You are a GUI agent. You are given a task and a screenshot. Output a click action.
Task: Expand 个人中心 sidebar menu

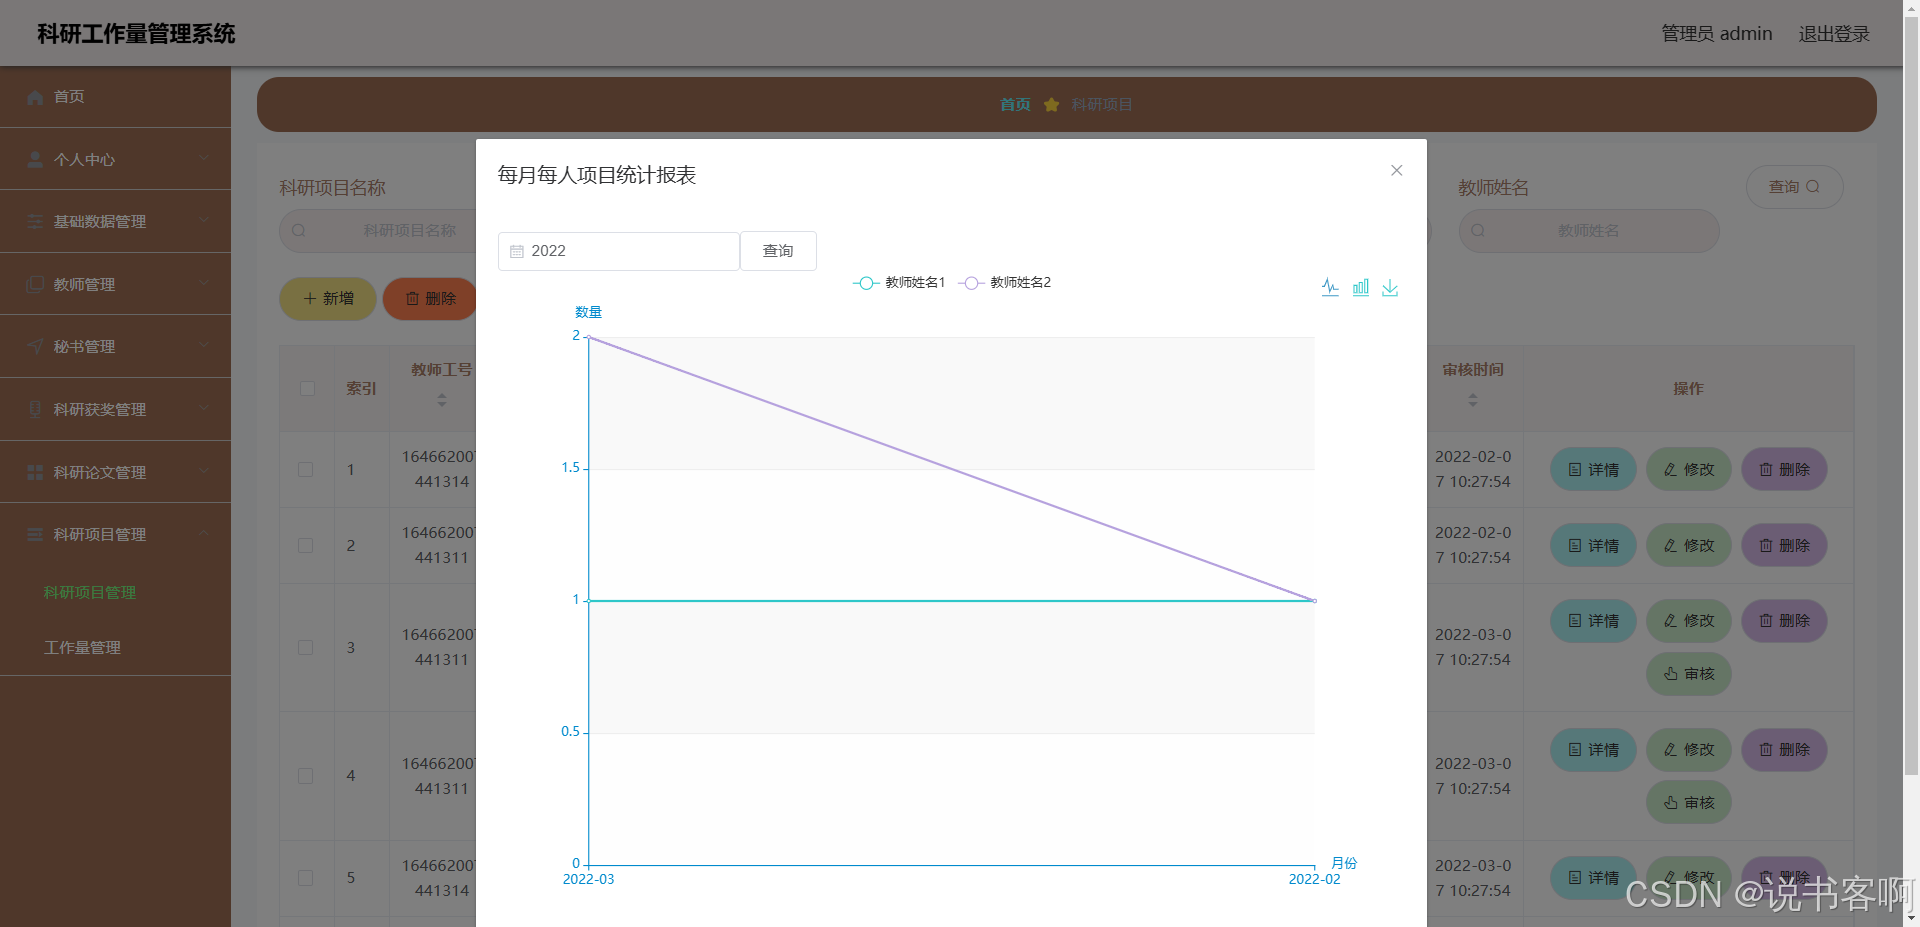[x=115, y=159]
